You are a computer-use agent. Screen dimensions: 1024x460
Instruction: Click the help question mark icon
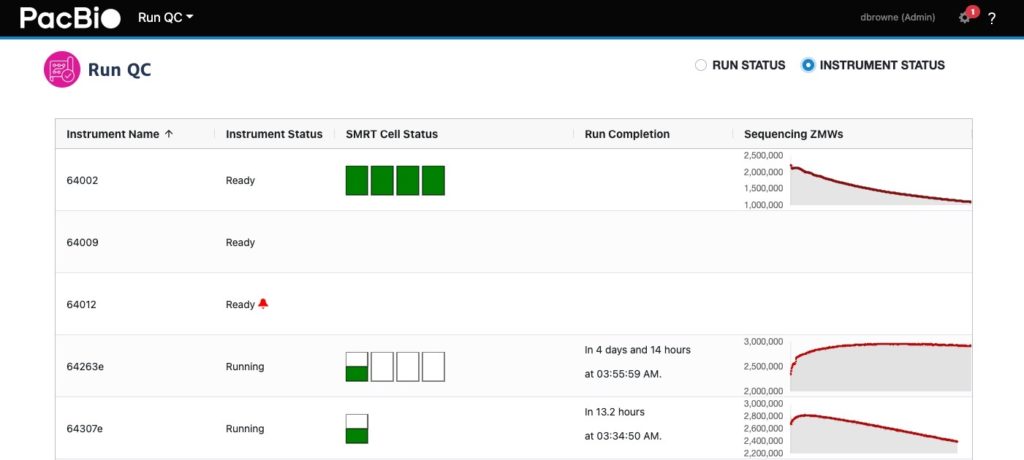[x=992, y=18]
